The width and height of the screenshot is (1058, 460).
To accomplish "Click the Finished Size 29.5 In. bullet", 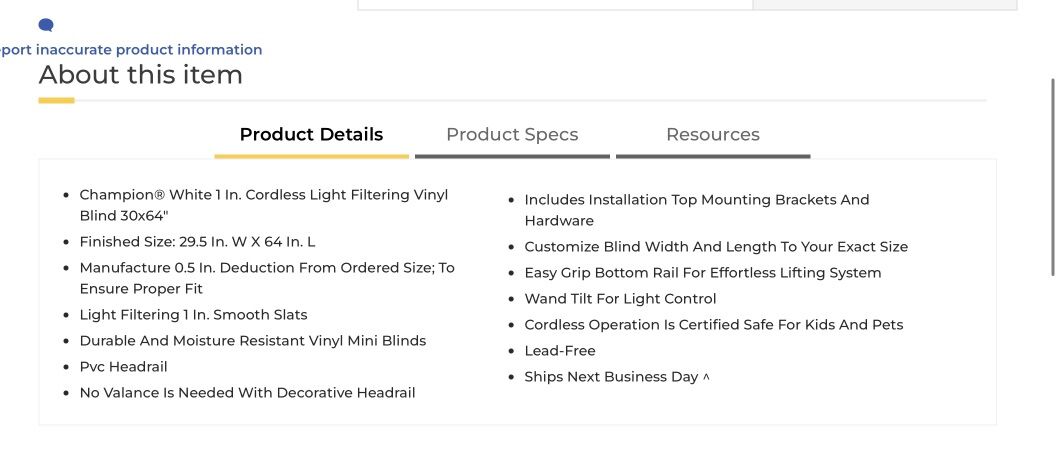I will tap(197, 242).
